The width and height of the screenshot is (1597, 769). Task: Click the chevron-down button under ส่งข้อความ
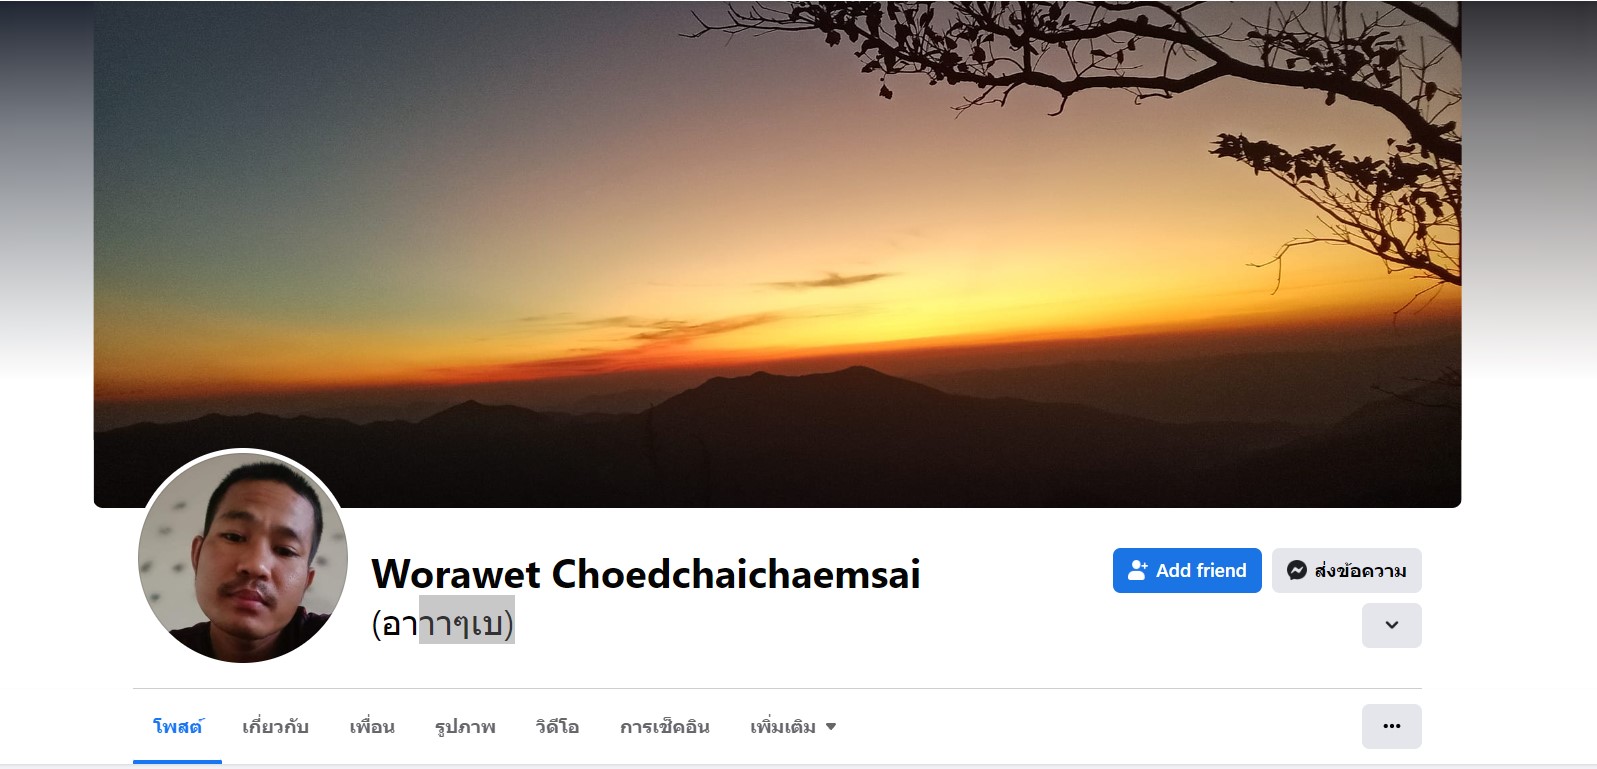[x=1391, y=625]
